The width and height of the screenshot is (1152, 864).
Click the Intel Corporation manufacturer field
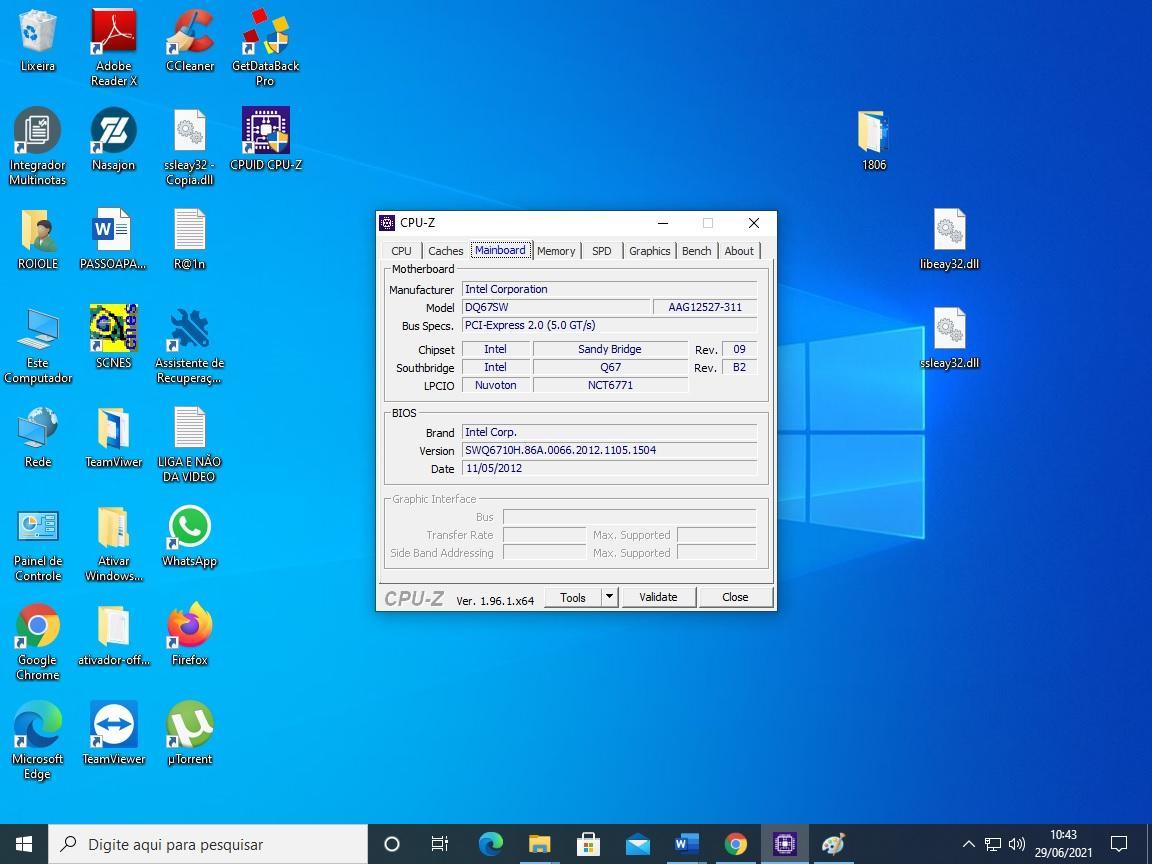[609, 289]
